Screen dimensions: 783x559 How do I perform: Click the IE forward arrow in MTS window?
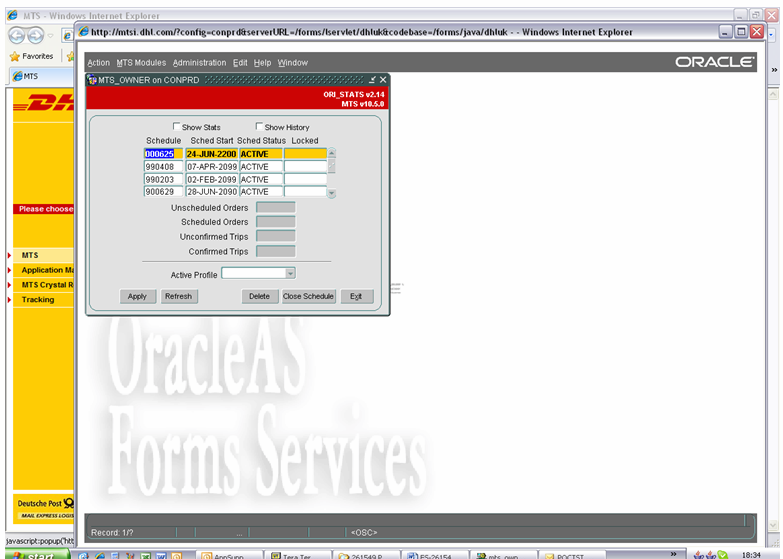[35, 35]
